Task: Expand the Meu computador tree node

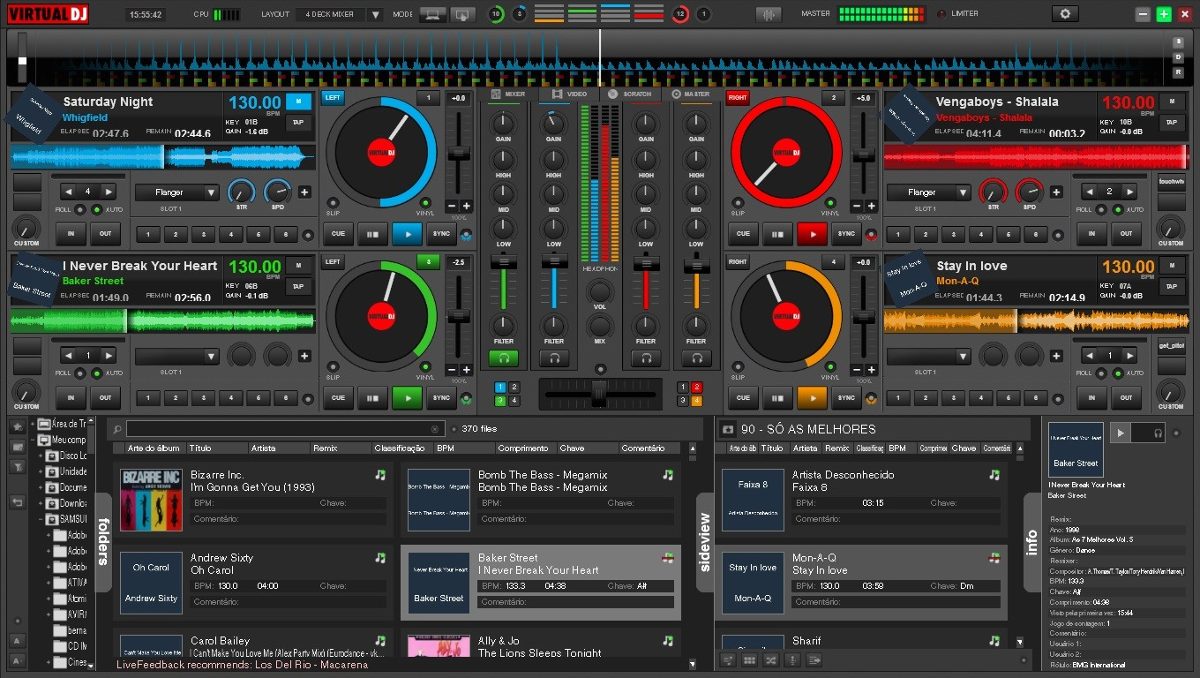Action: pyautogui.click(x=31, y=440)
